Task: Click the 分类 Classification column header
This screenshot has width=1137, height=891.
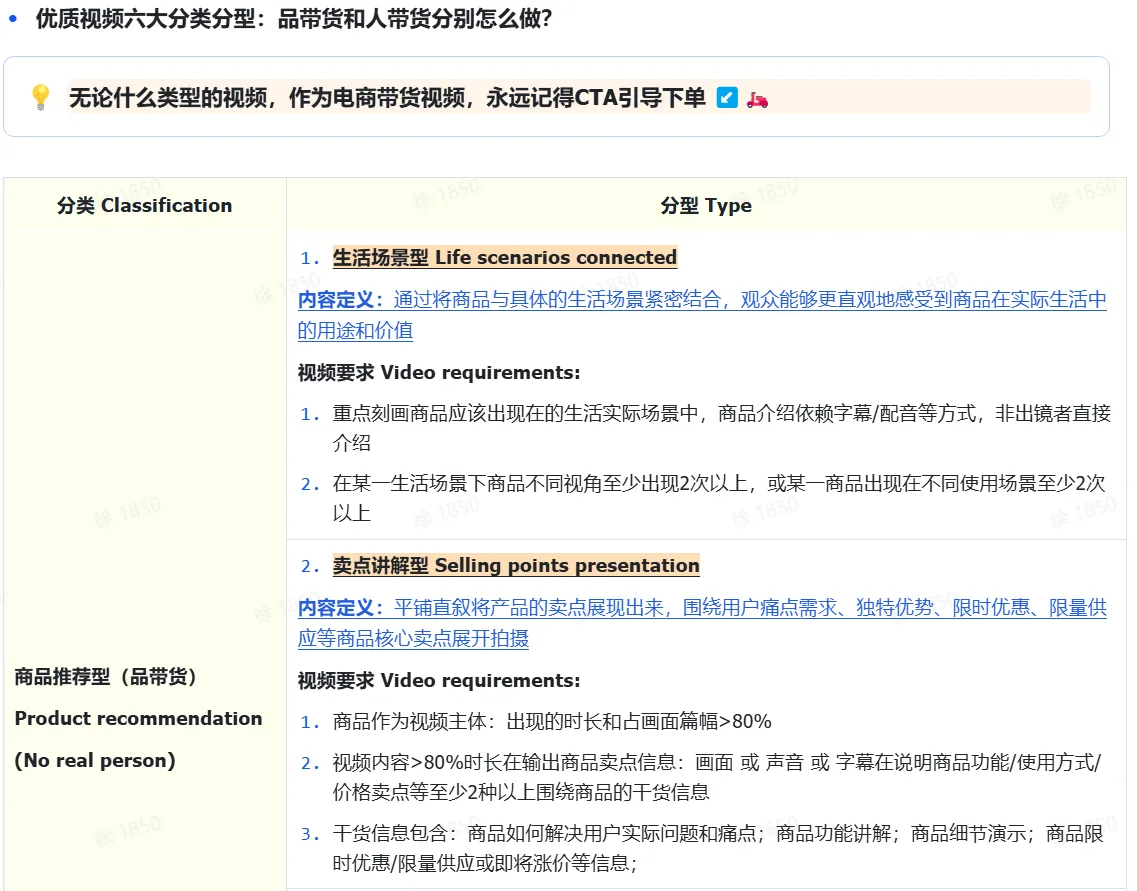Action: coord(144,205)
